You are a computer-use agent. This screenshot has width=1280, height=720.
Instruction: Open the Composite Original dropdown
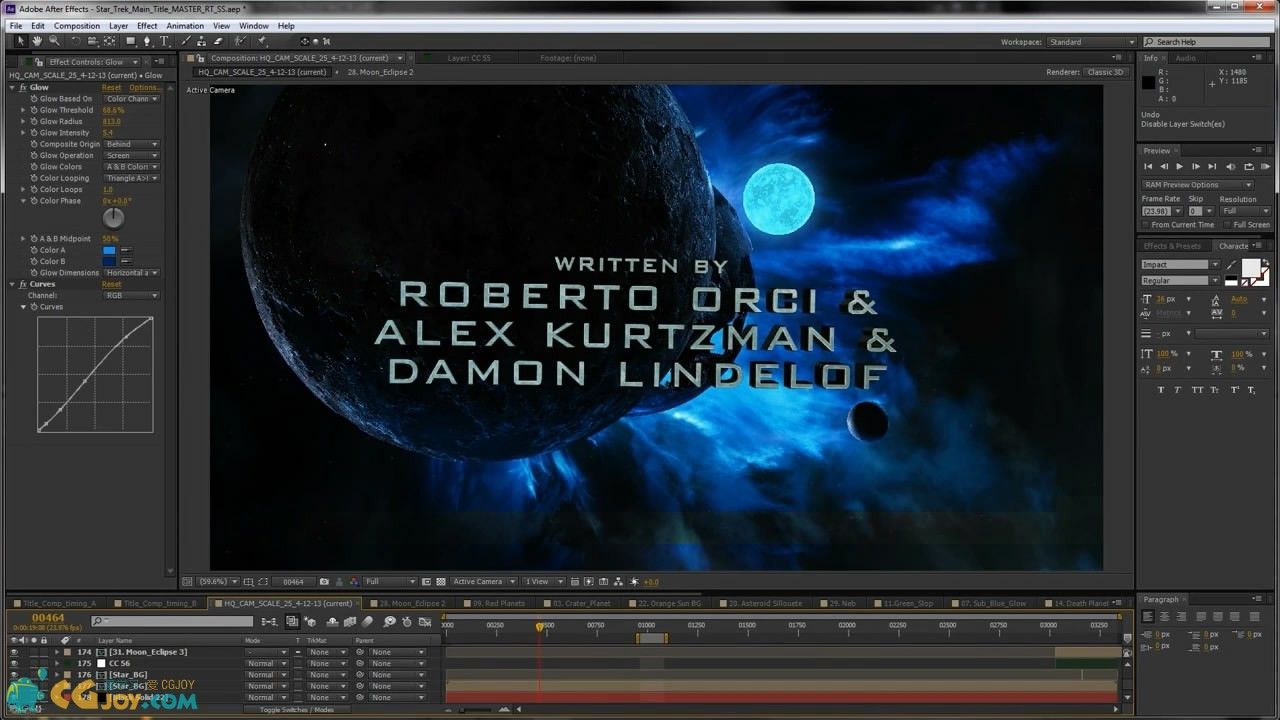pyautogui.click(x=131, y=144)
